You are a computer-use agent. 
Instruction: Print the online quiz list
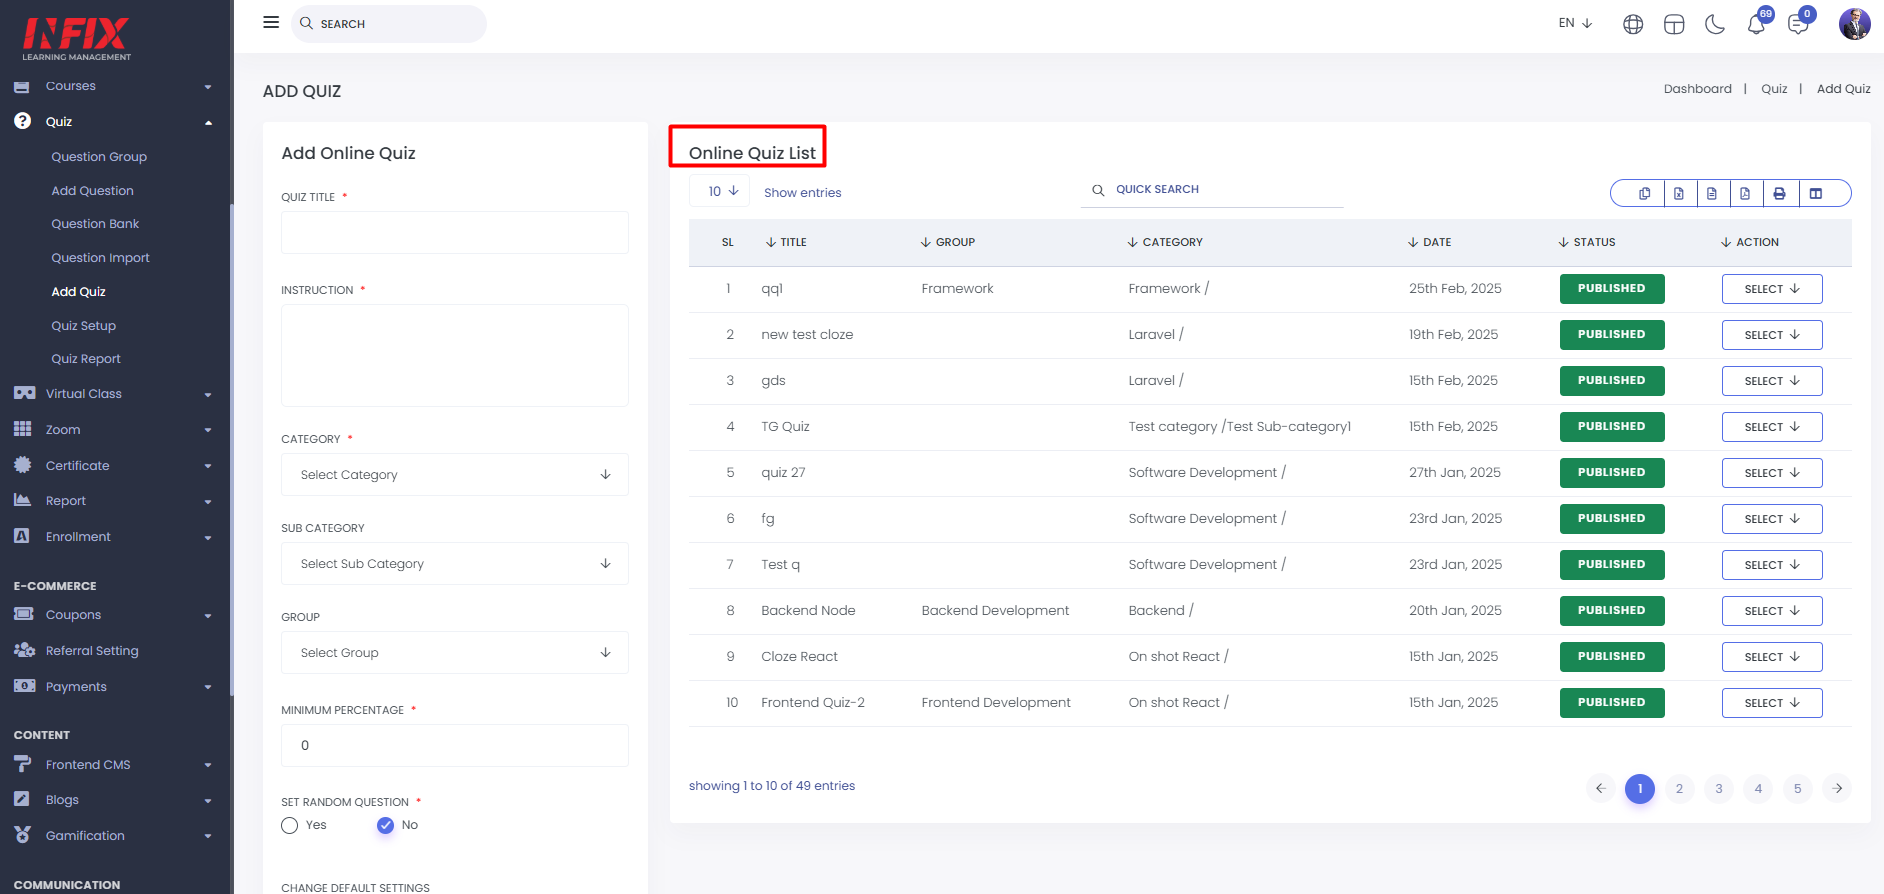1779,194
